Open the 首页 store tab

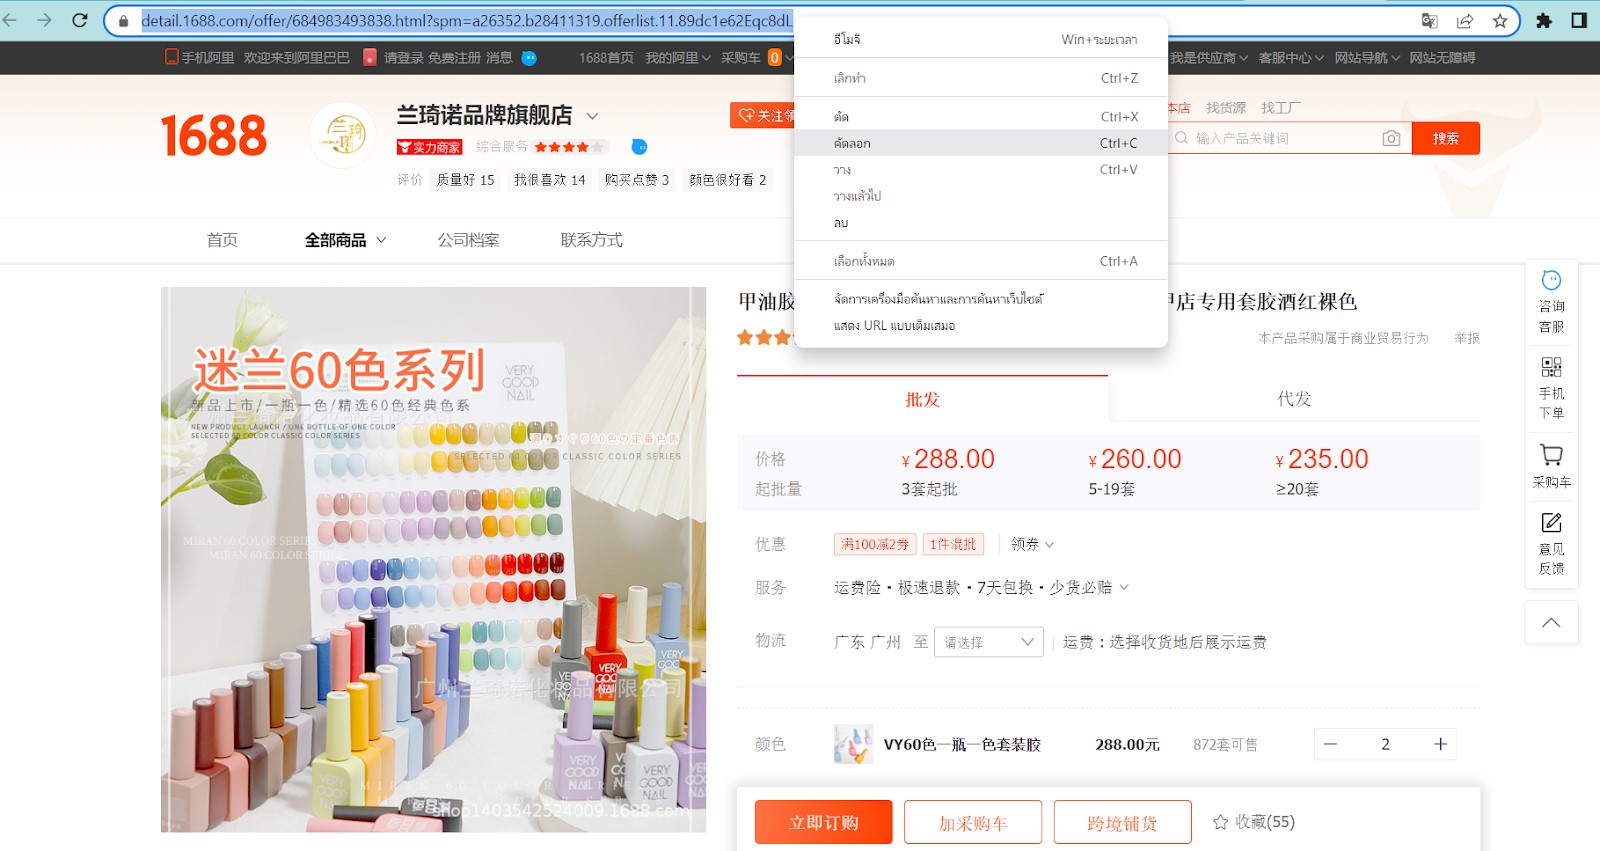(222, 240)
